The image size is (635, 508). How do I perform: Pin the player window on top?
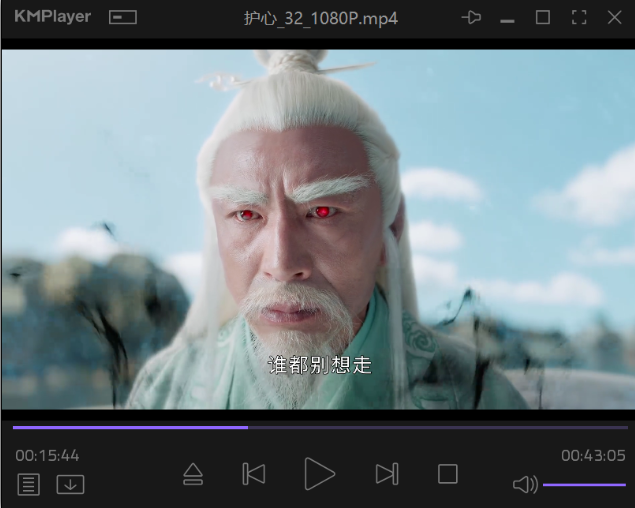[471, 18]
